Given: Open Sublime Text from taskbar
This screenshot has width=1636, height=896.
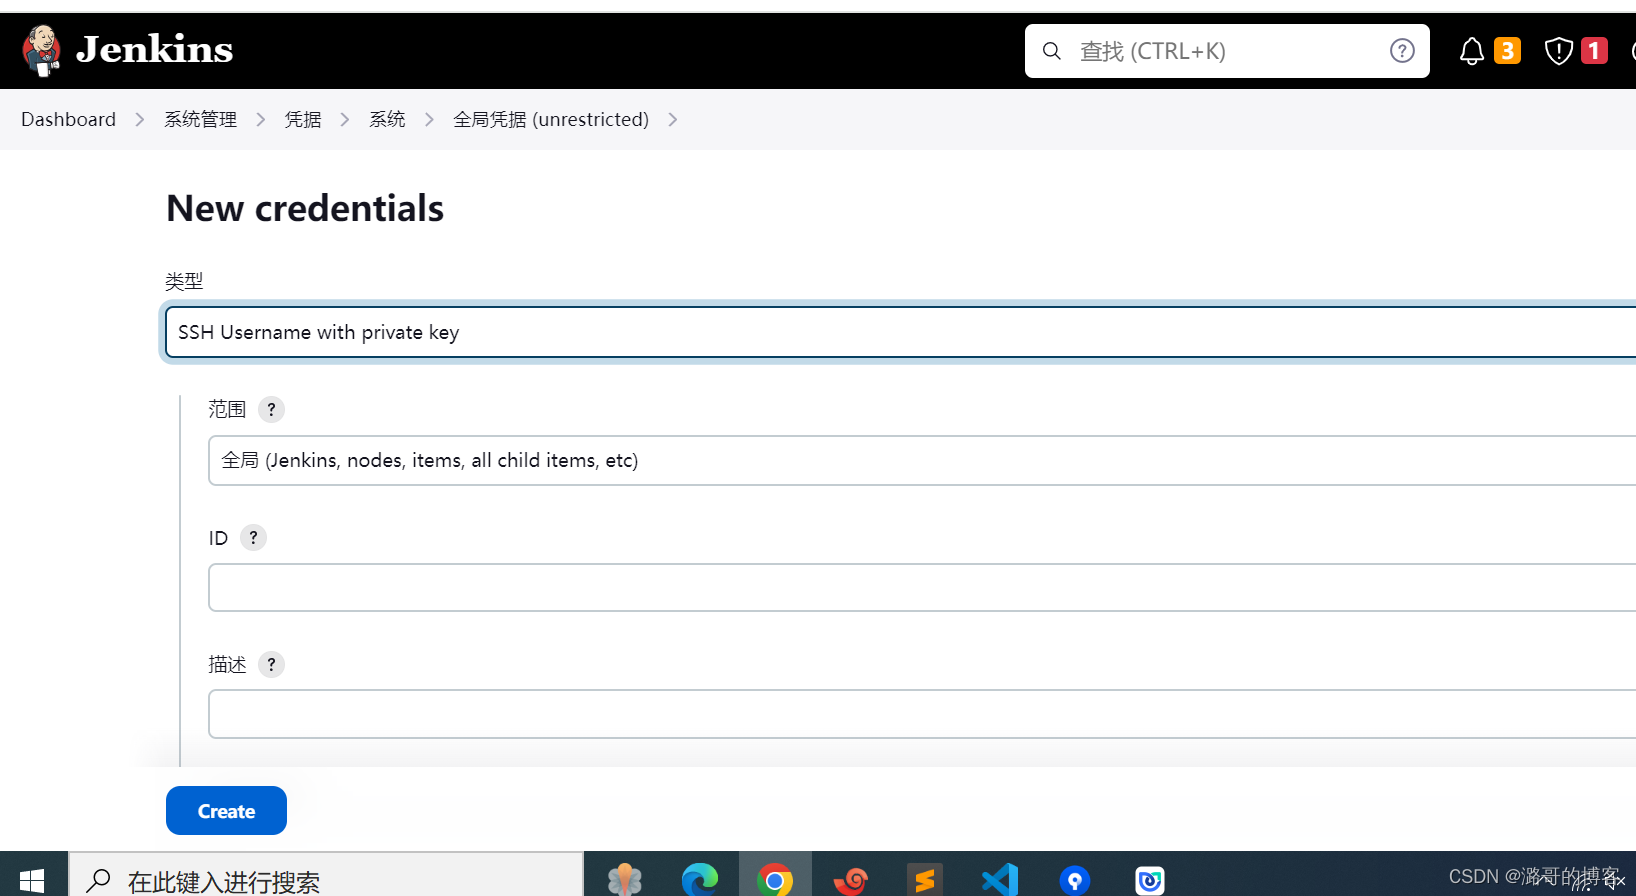Looking at the screenshot, I should [x=925, y=880].
